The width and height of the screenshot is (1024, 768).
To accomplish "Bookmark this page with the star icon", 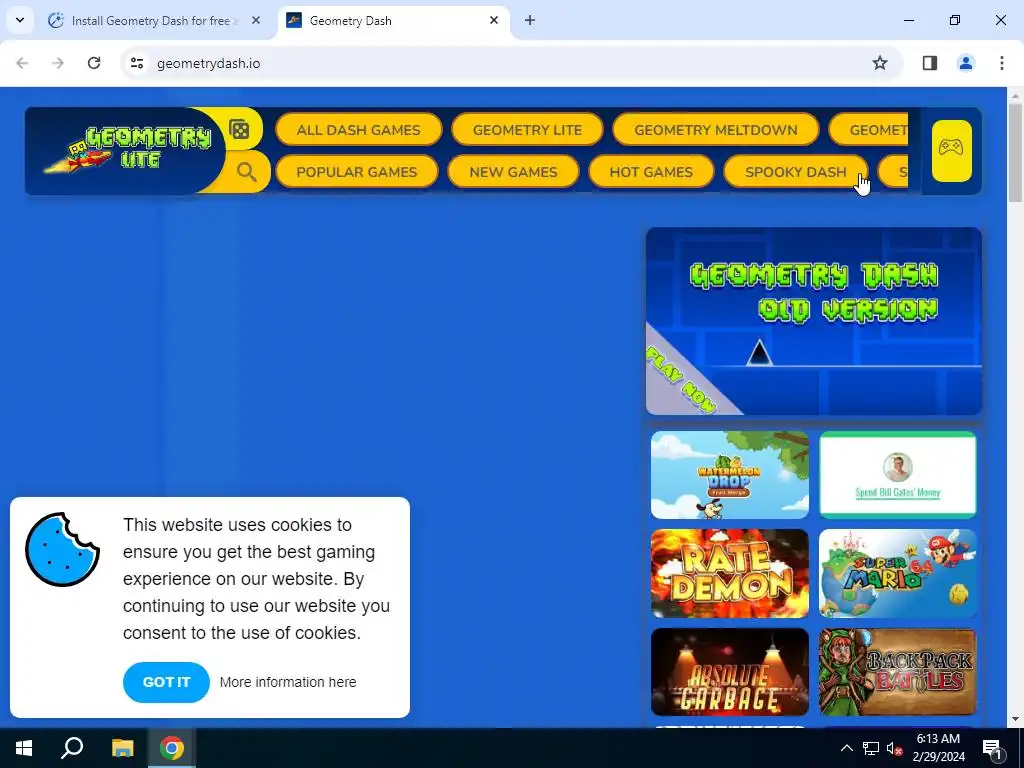I will tap(880, 63).
